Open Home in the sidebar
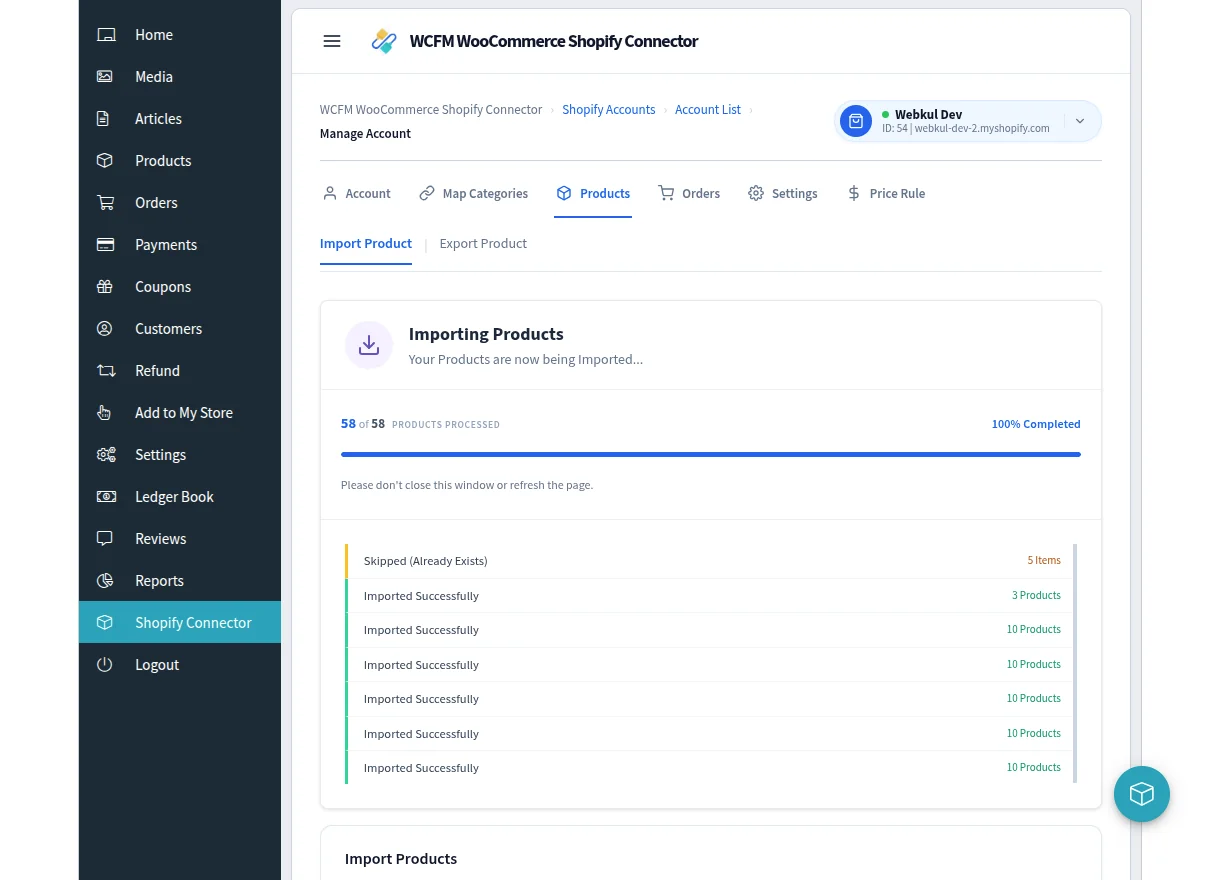 click(x=180, y=35)
